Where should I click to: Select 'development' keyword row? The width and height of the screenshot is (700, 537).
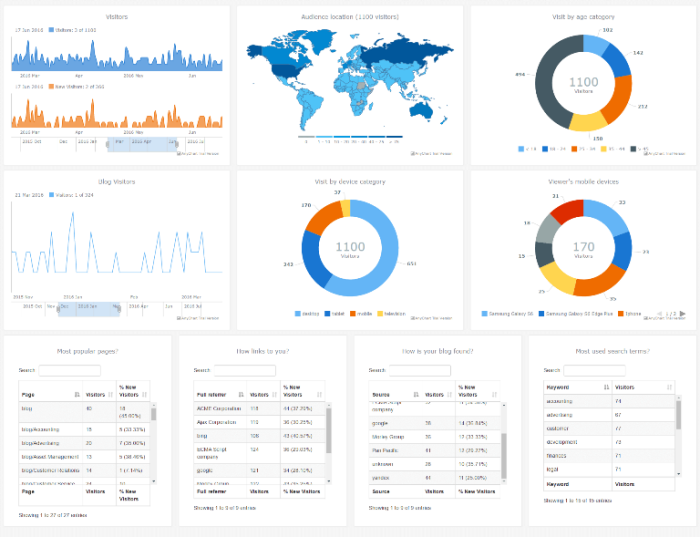(609, 442)
